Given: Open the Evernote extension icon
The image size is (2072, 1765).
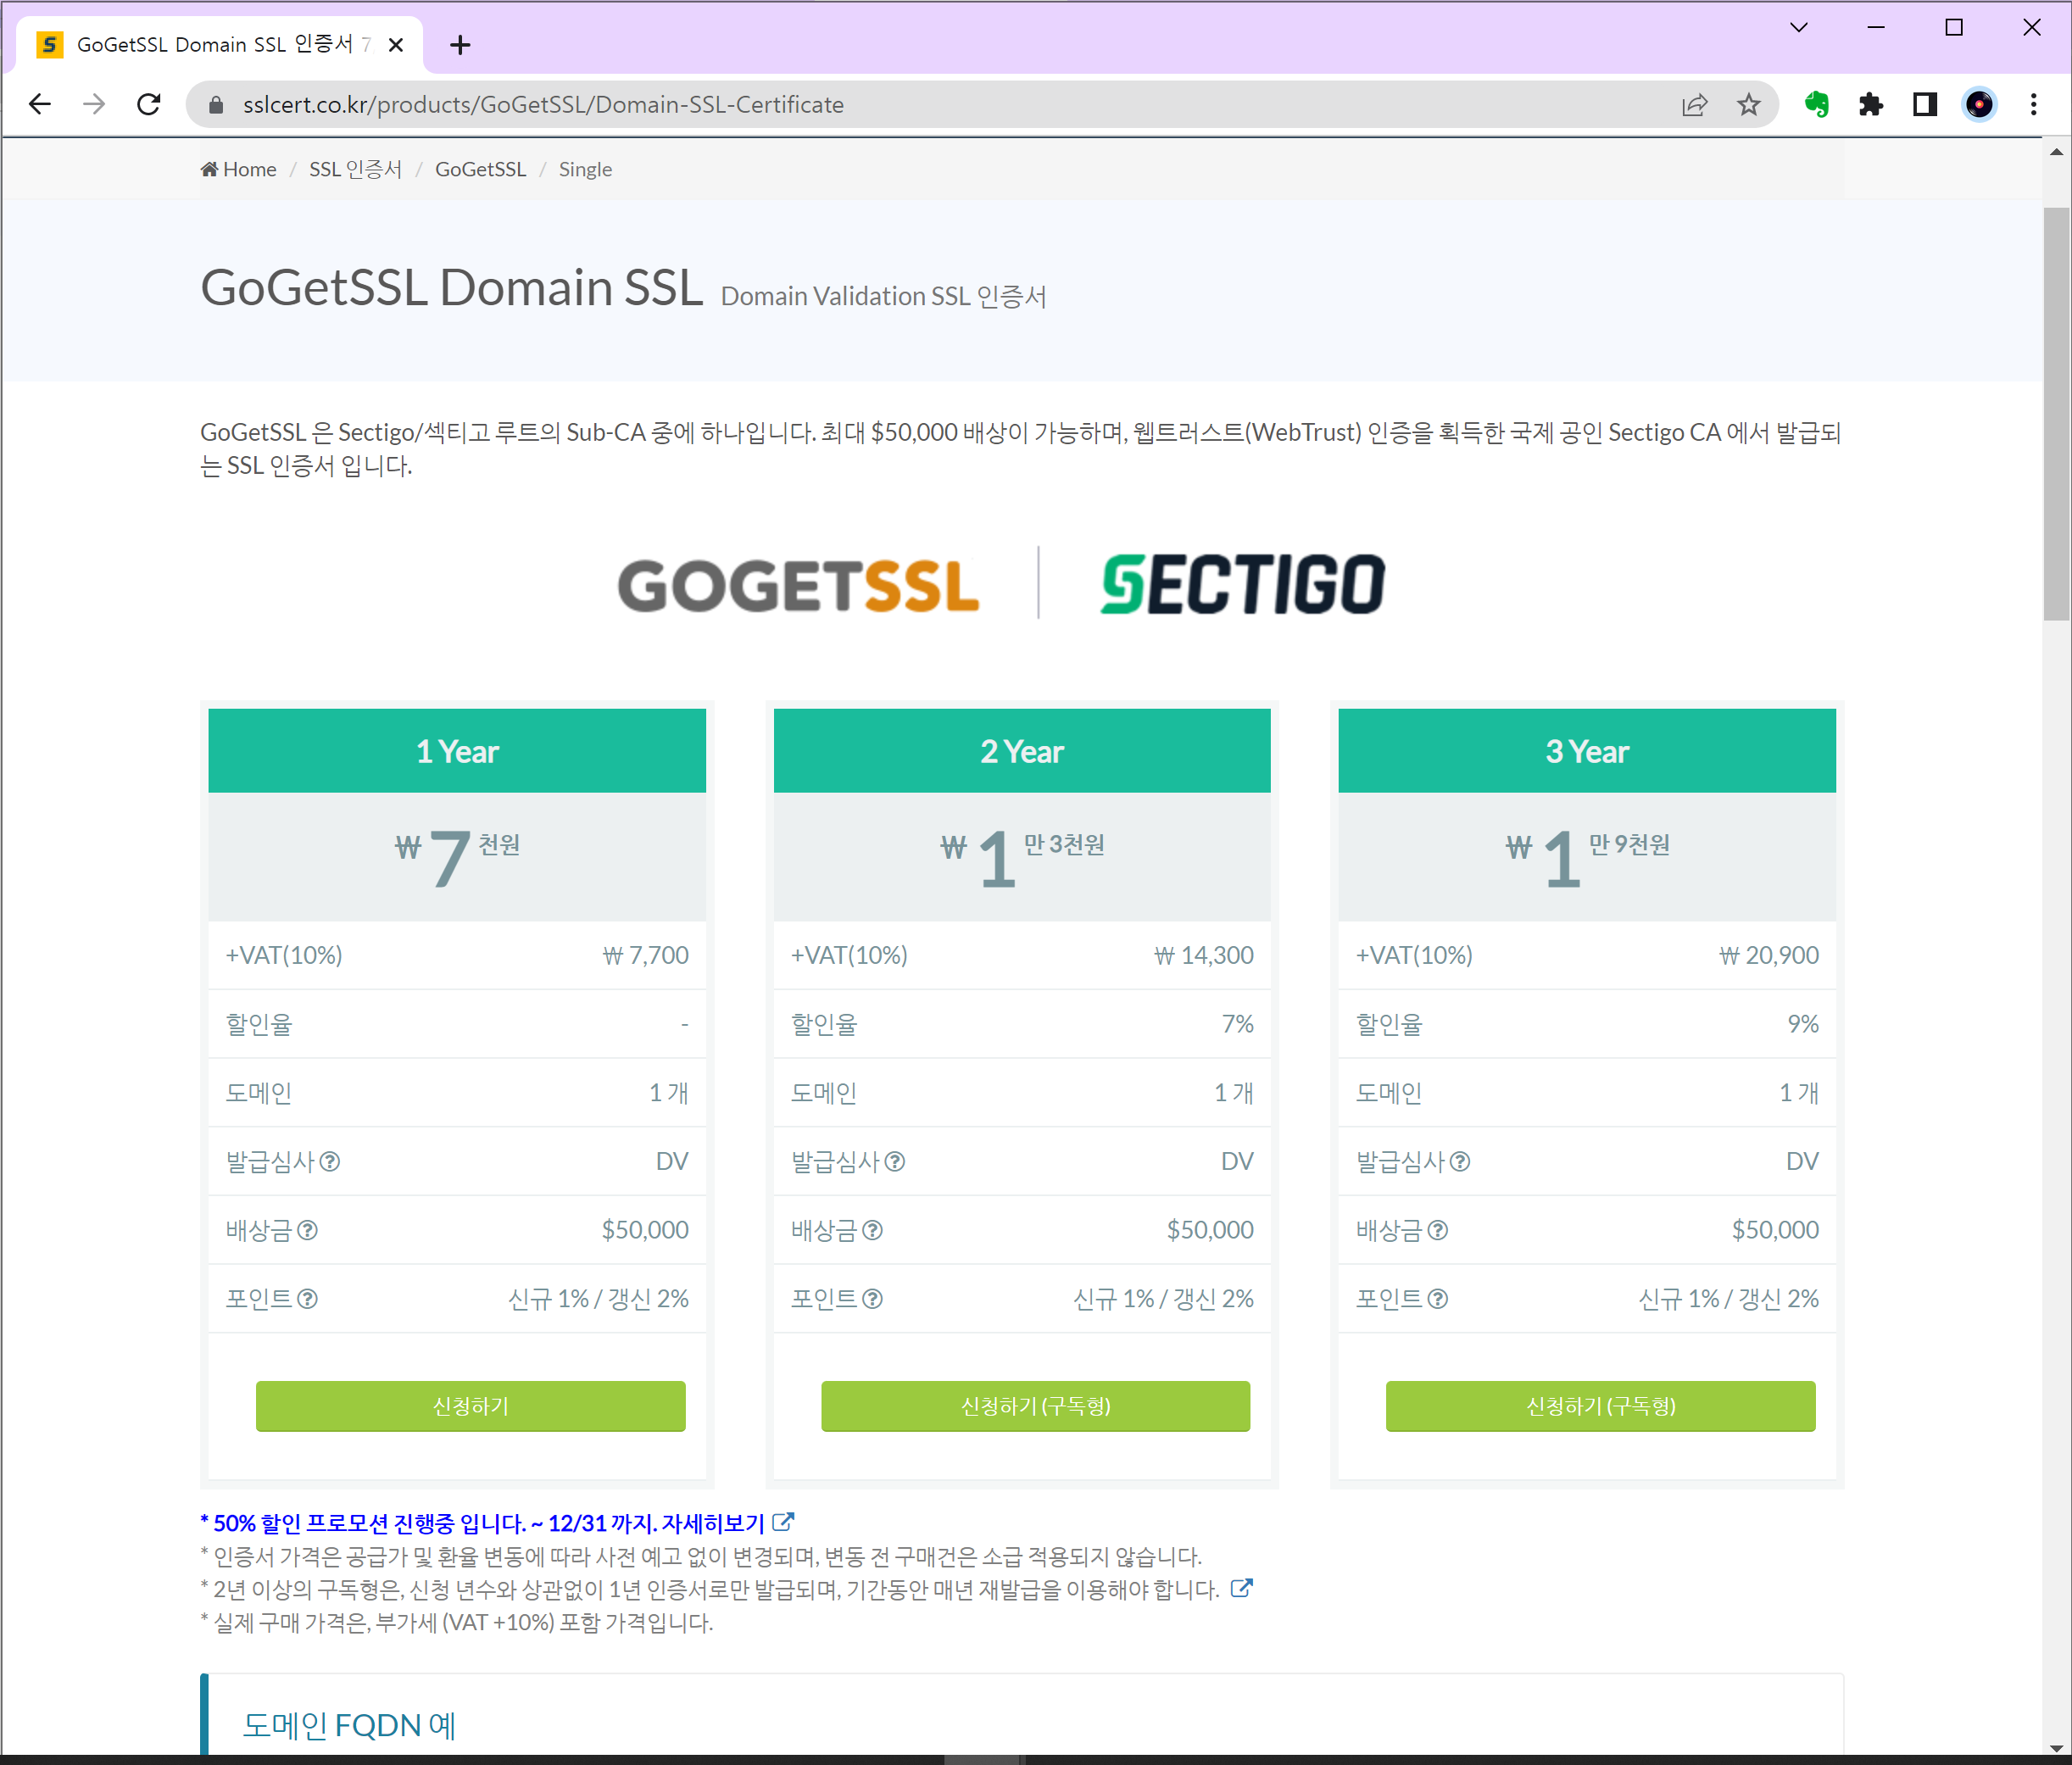Looking at the screenshot, I should coord(1816,104).
